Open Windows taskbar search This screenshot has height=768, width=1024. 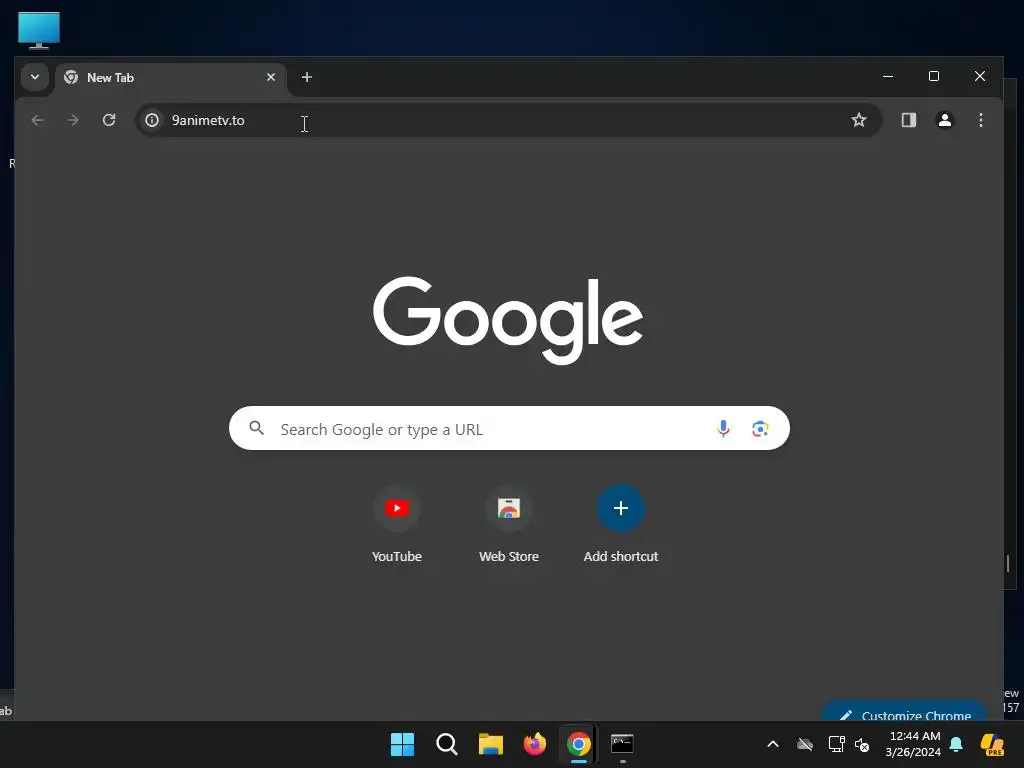coord(447,744)
